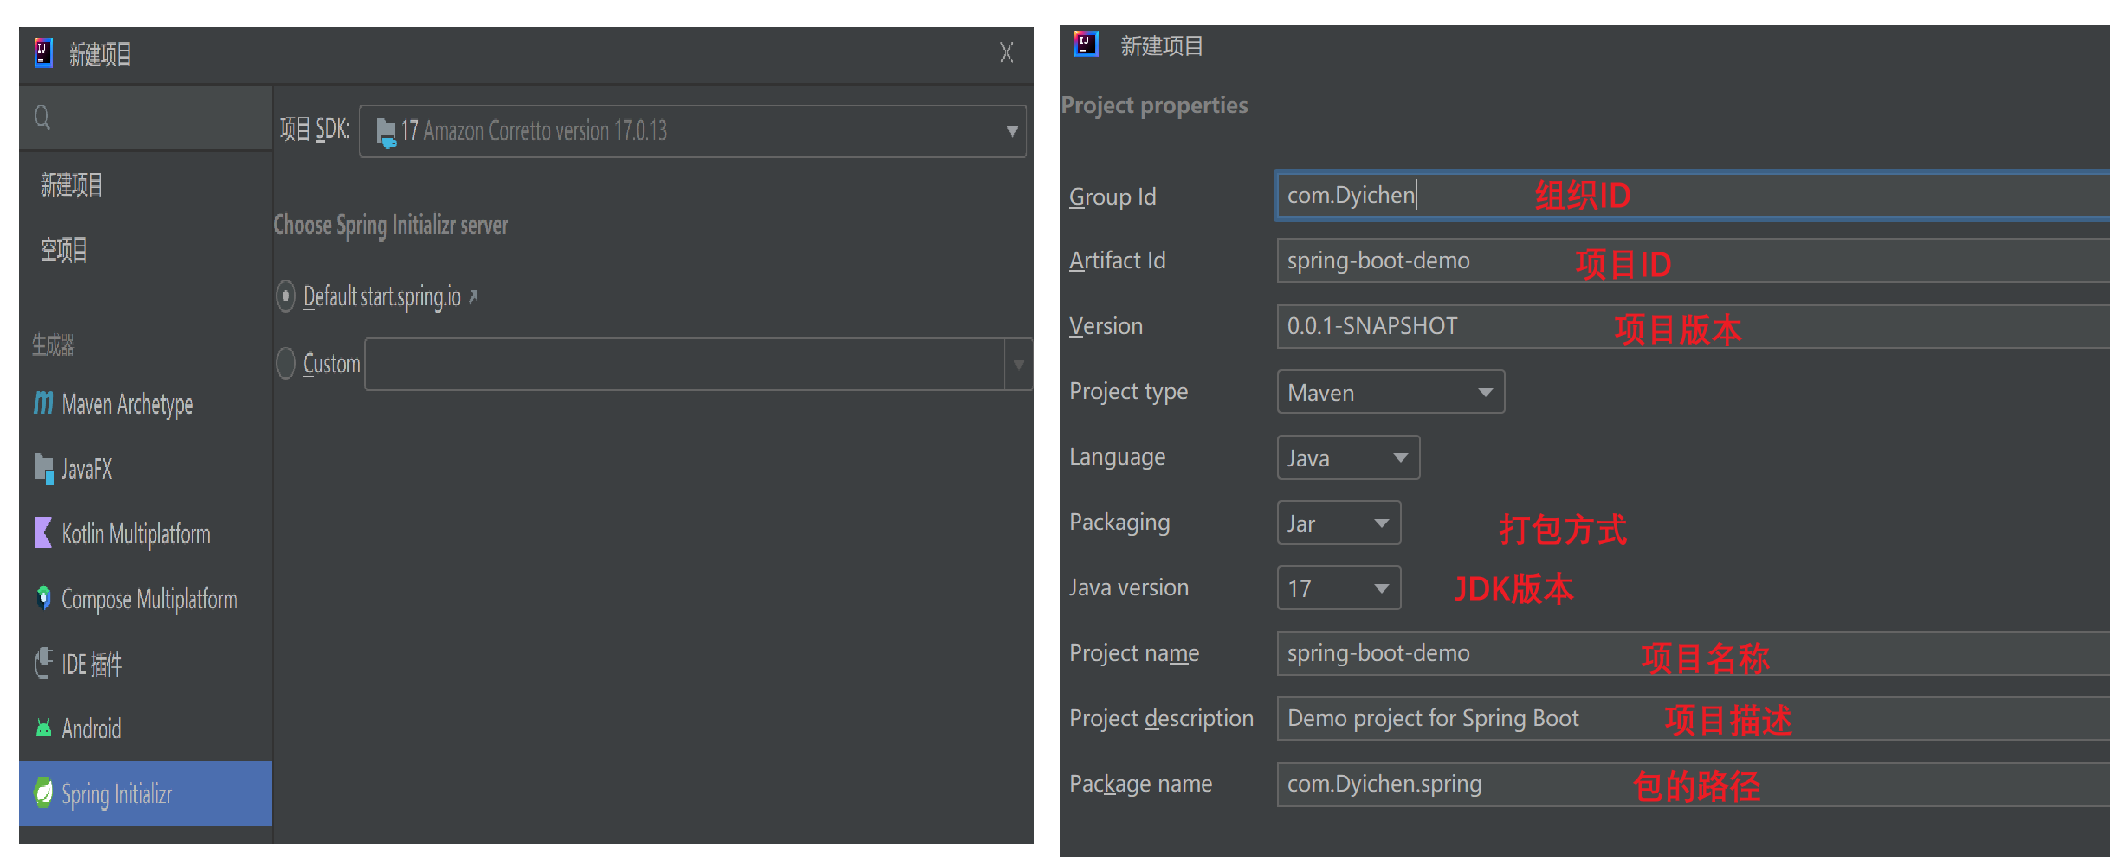Screen dimensions: 2113x865
Task: Click the Android robot icon
Action: (x=44, y=728)
